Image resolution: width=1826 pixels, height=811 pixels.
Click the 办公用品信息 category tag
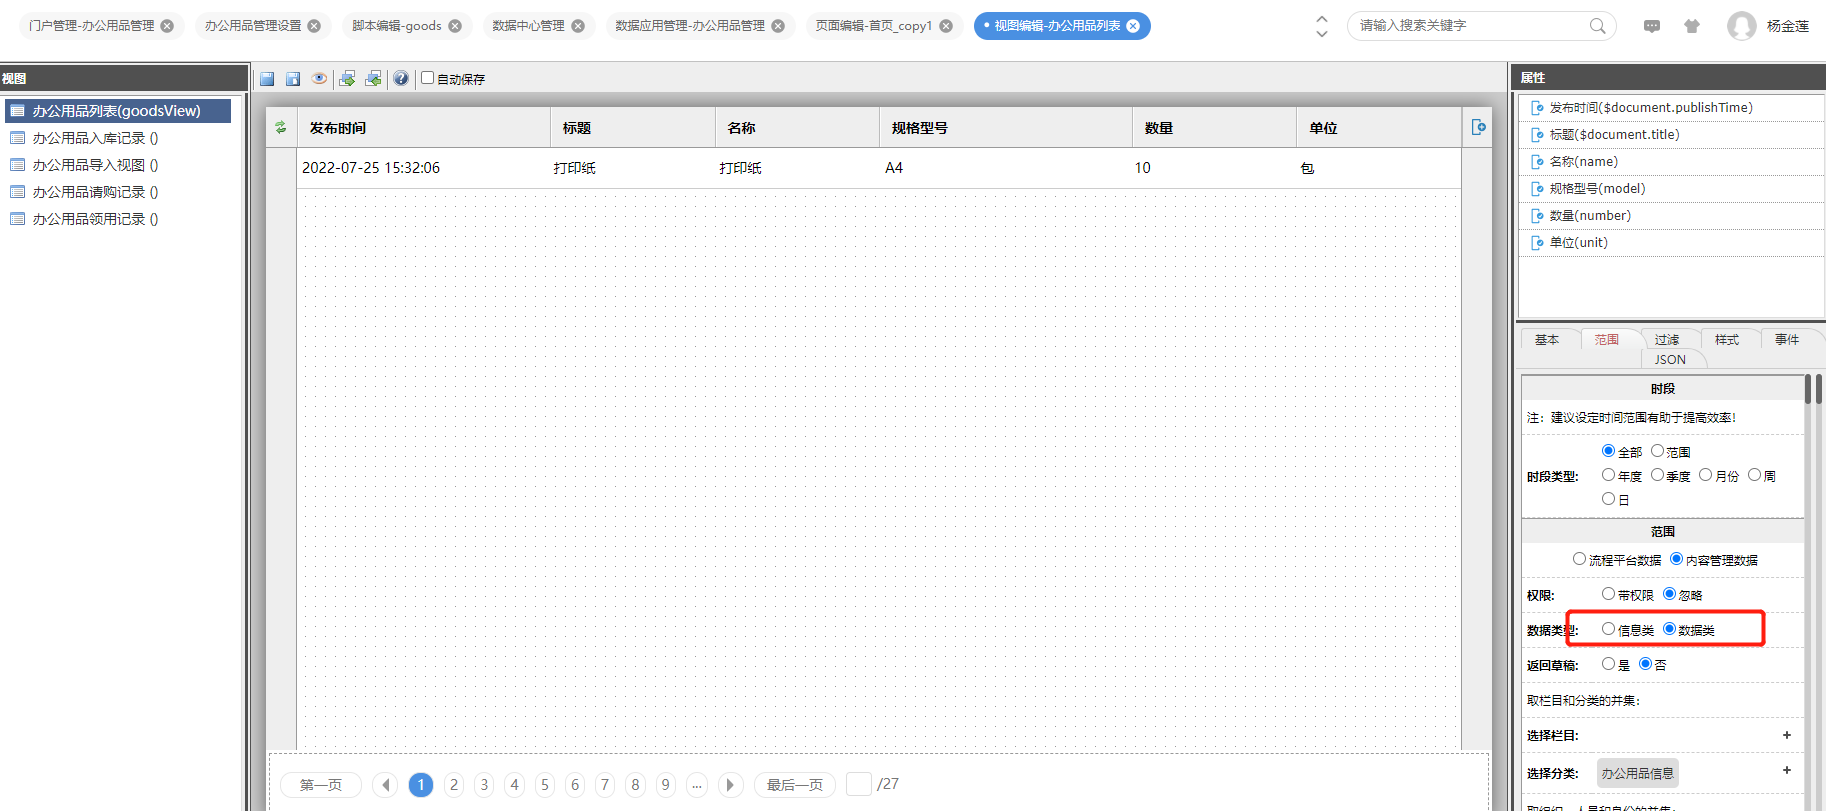tap(1637, 773)
